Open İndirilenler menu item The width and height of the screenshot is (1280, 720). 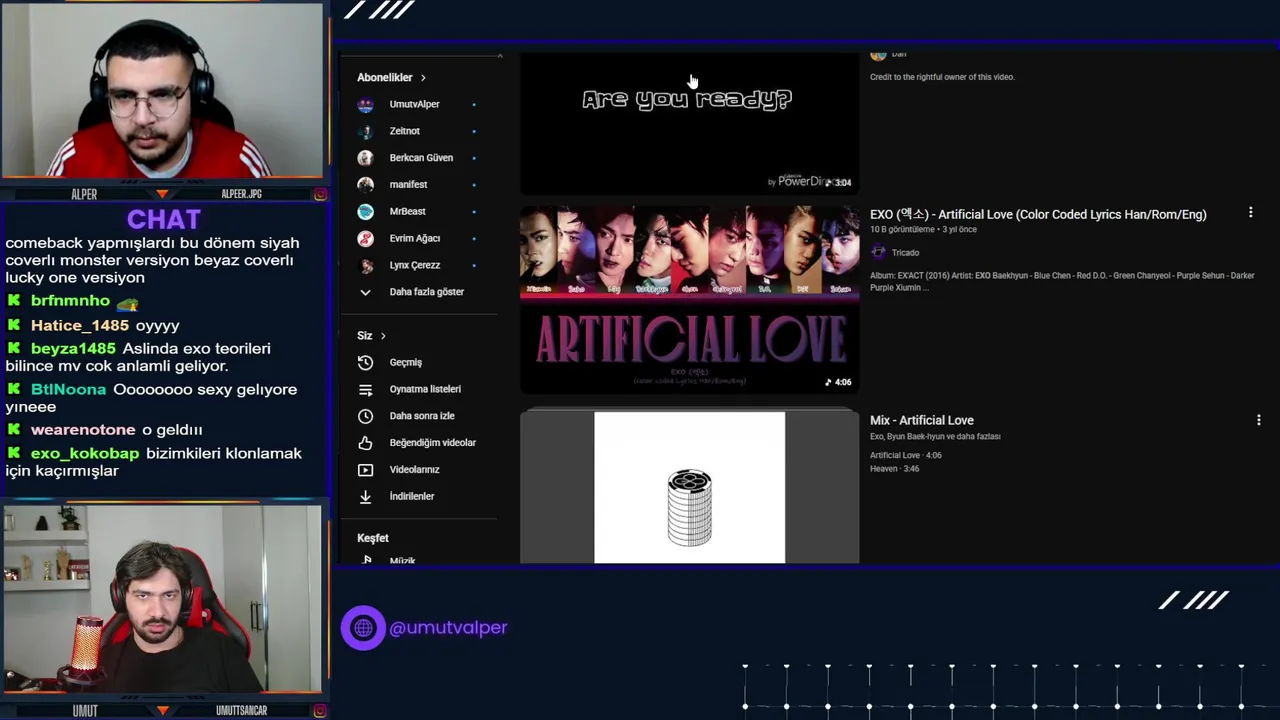(412, 496)
